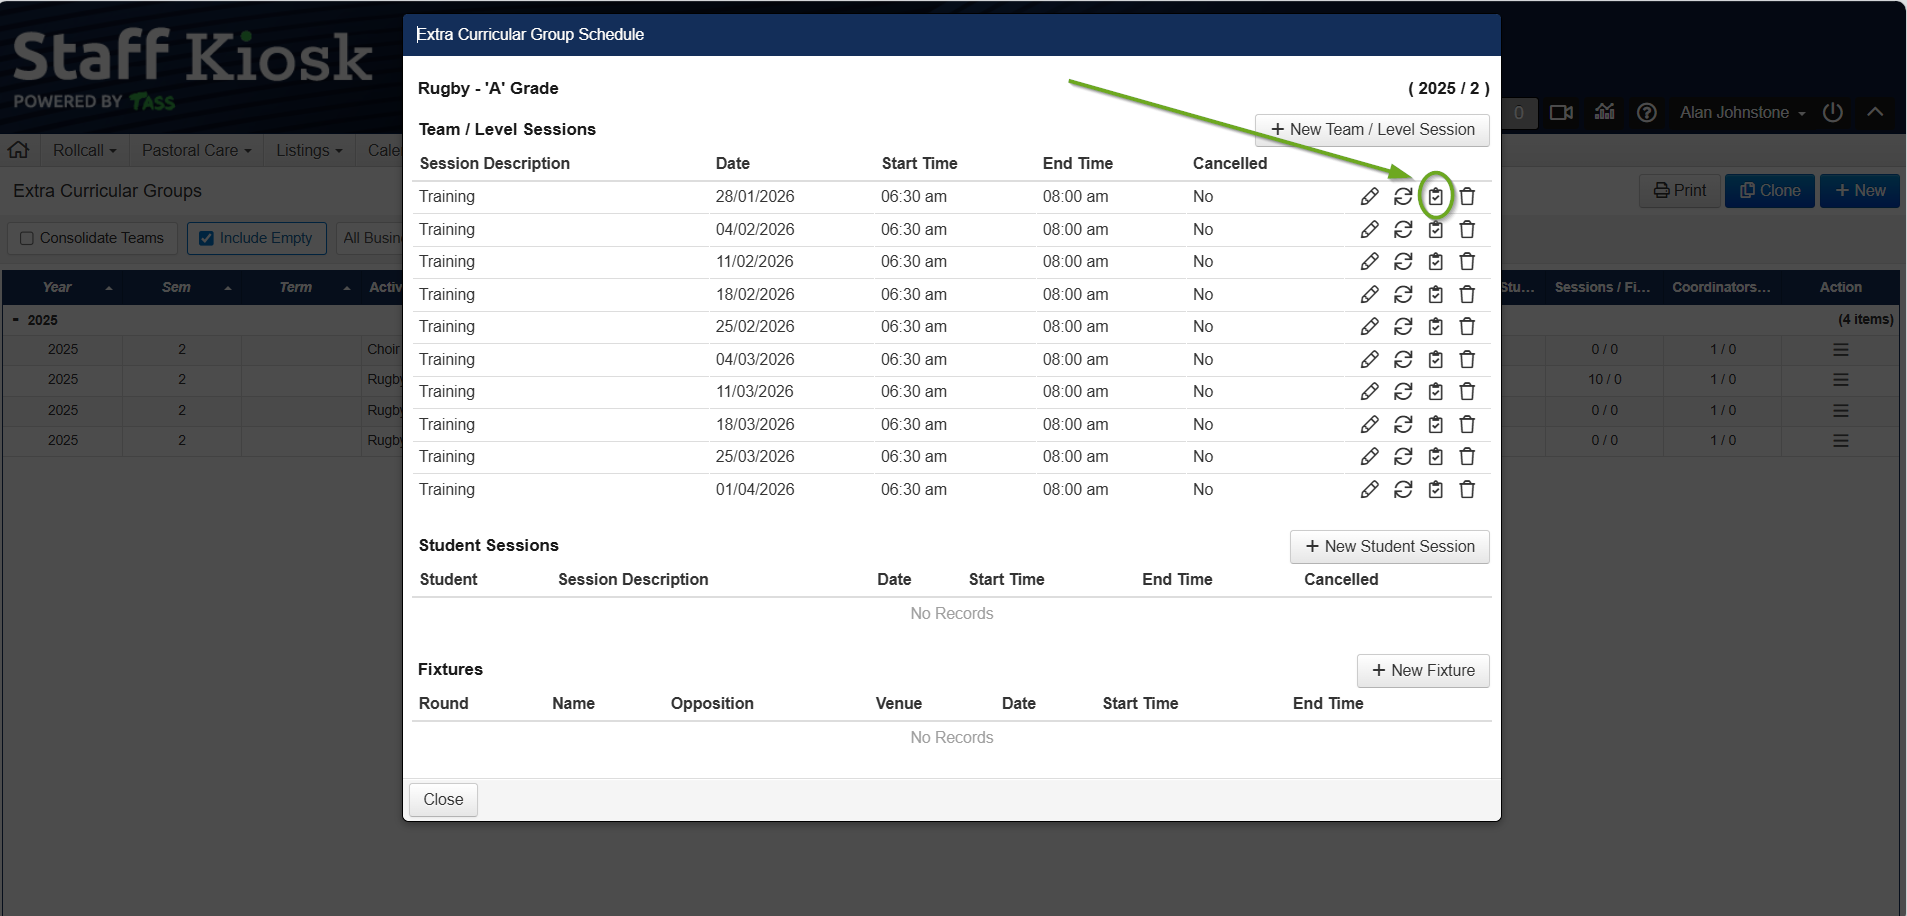
Task: Edit the 25/03/2026 Training session
Action: point(1369,457)
